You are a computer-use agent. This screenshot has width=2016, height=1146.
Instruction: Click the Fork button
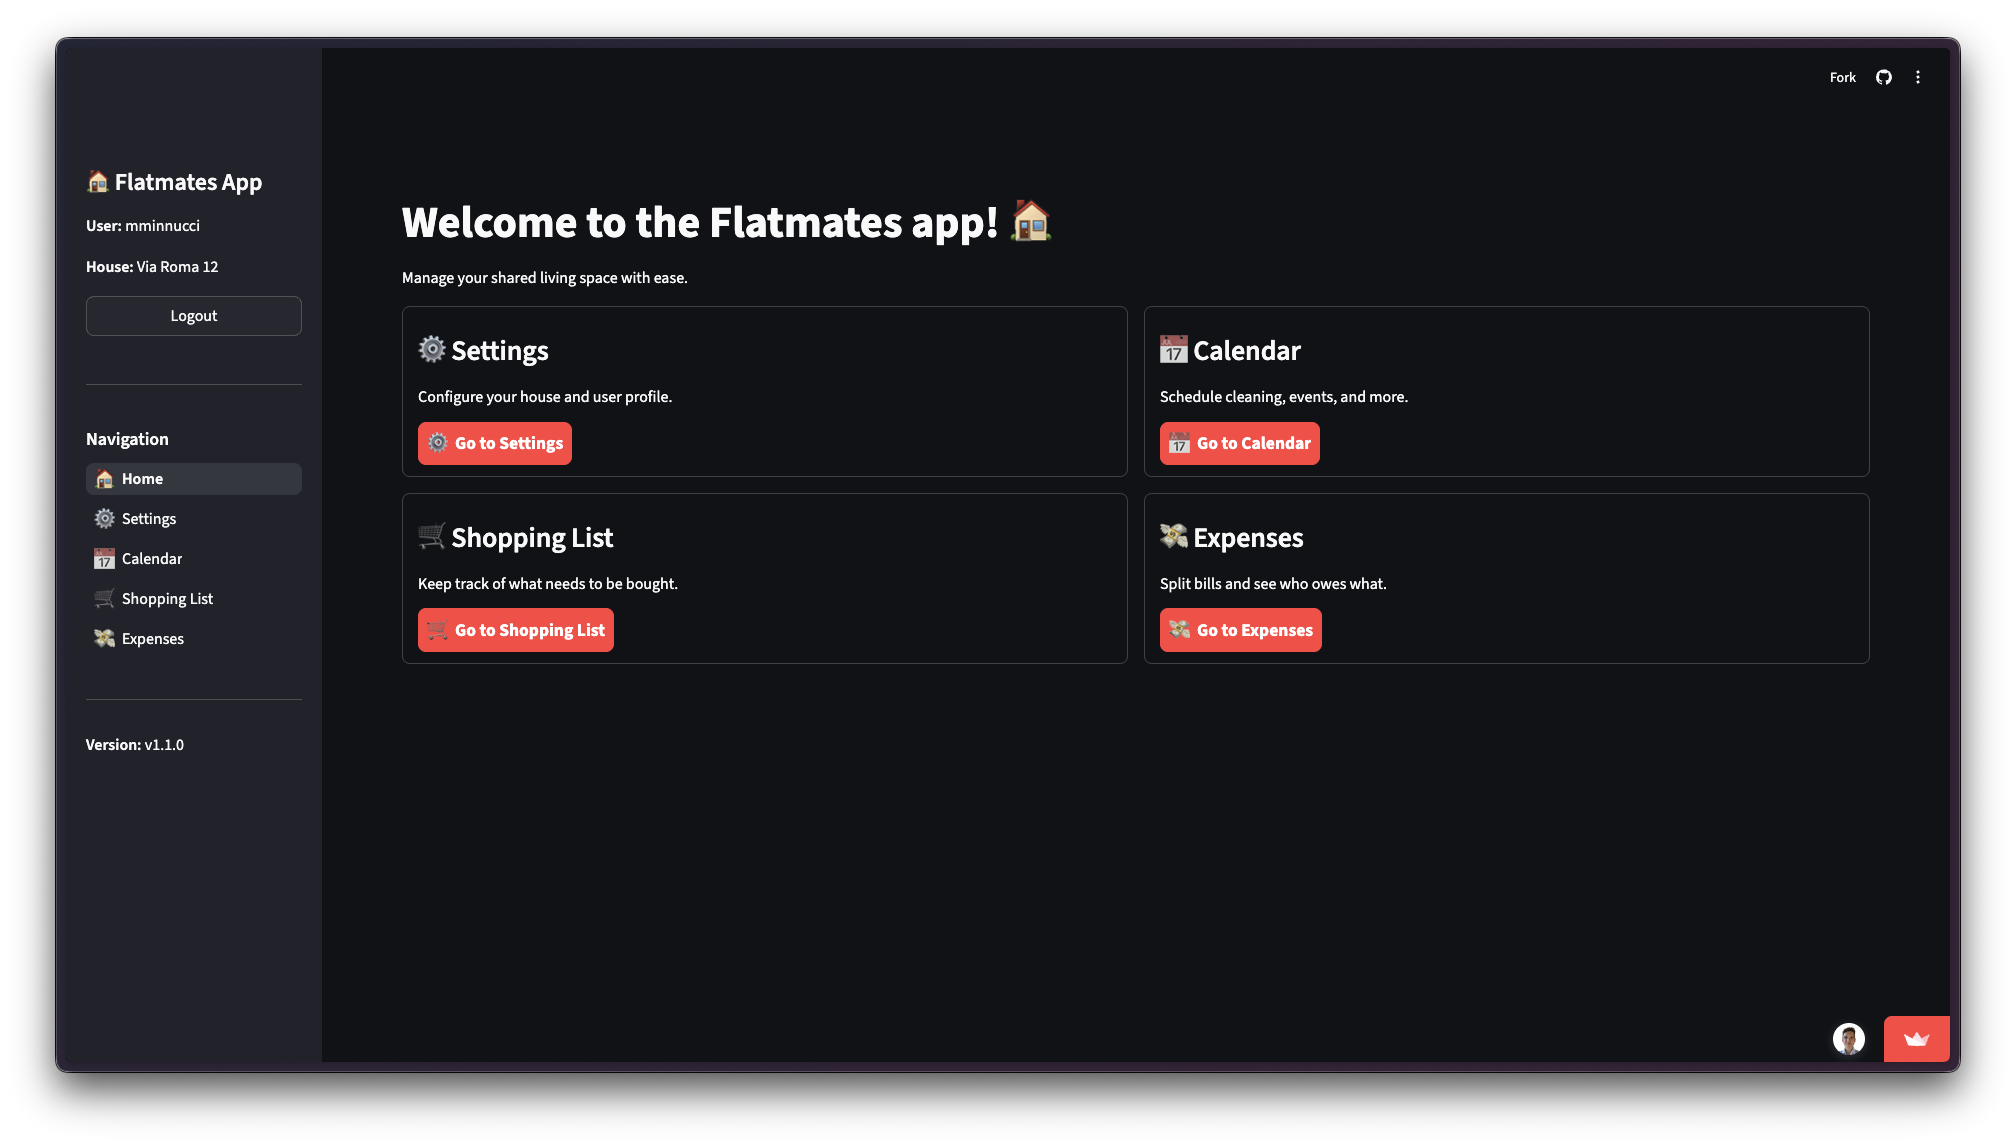[1842, 76]
